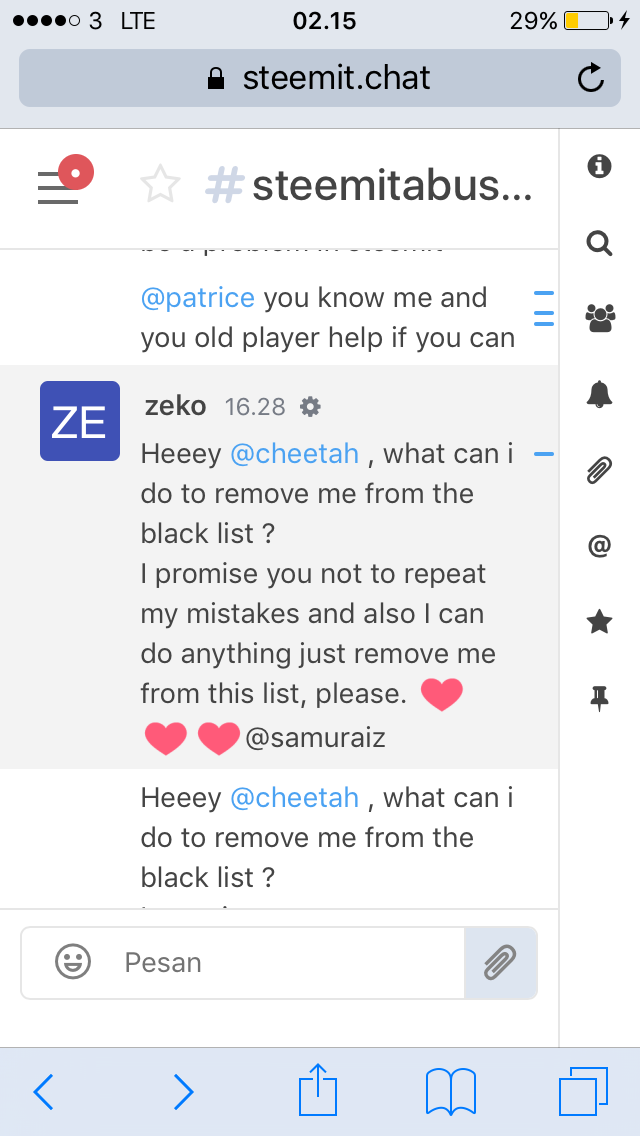The image size is (640, 1136).
Task: Toggle favorite star for steemitabuse channel
Action: coord(159,185)
